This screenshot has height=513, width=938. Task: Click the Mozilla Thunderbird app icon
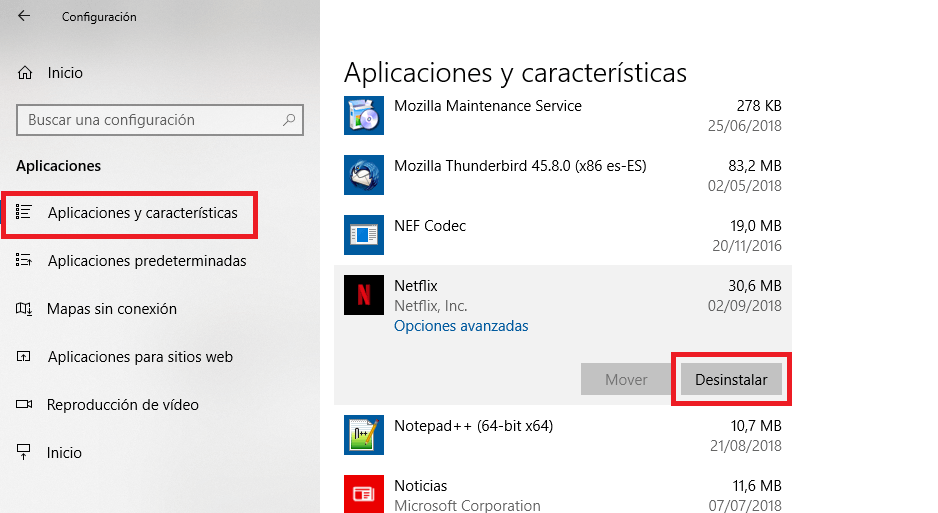pyautogui.click(x=364, y=175)
